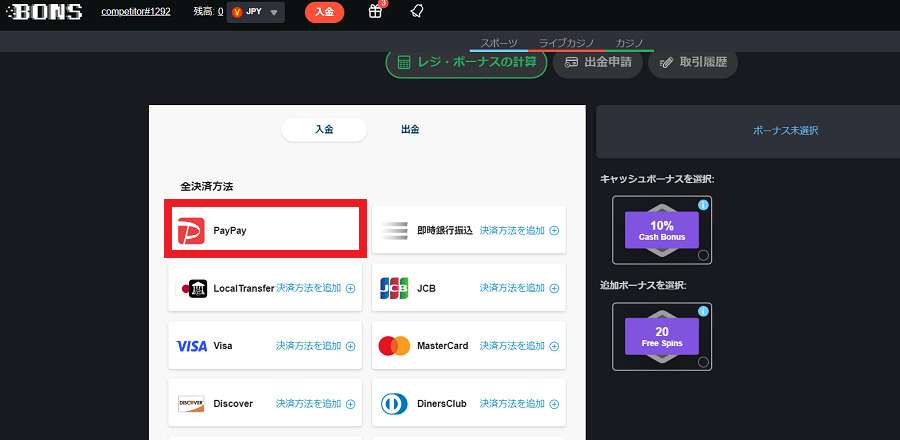Click plus icon in JCB row
Viewport: 900px width, 440px height.
[x=554, y=289]
